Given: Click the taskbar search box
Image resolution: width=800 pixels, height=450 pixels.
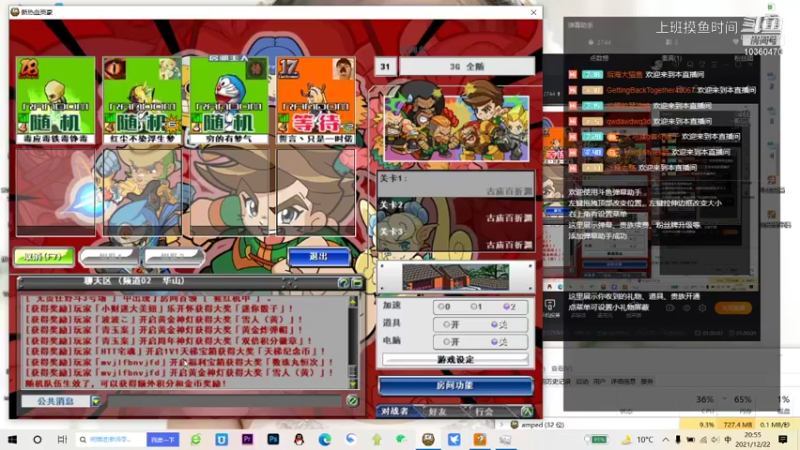Looking at the screenshot, I should [111, 439].
